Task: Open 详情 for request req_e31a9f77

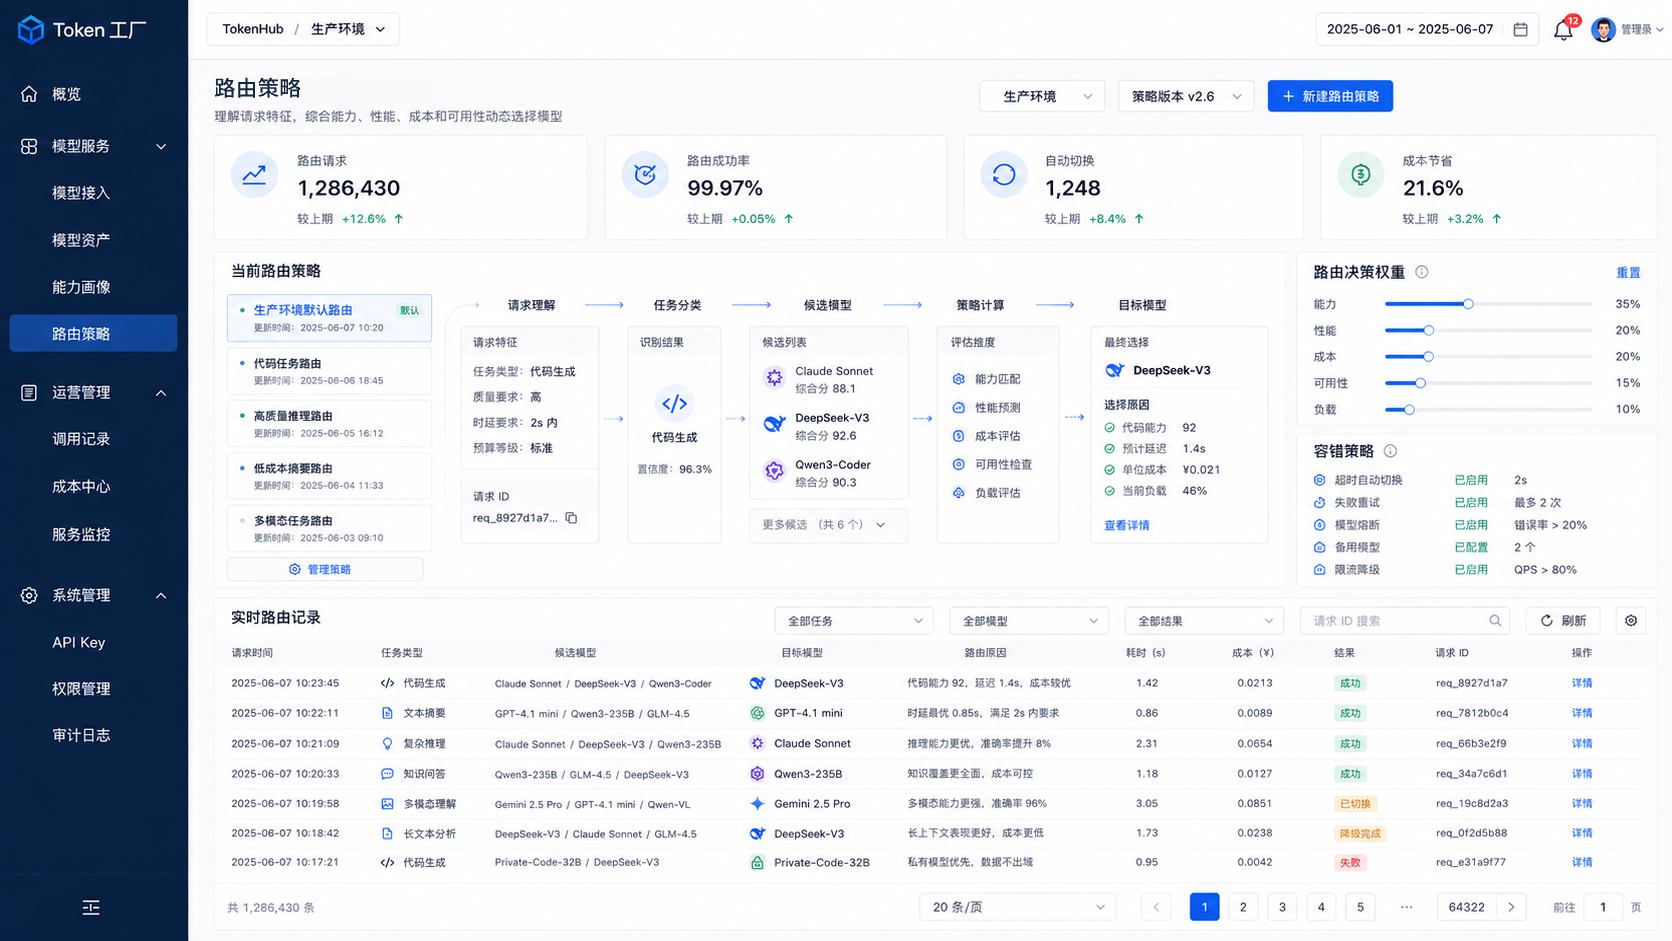Action: (1582, 862)
